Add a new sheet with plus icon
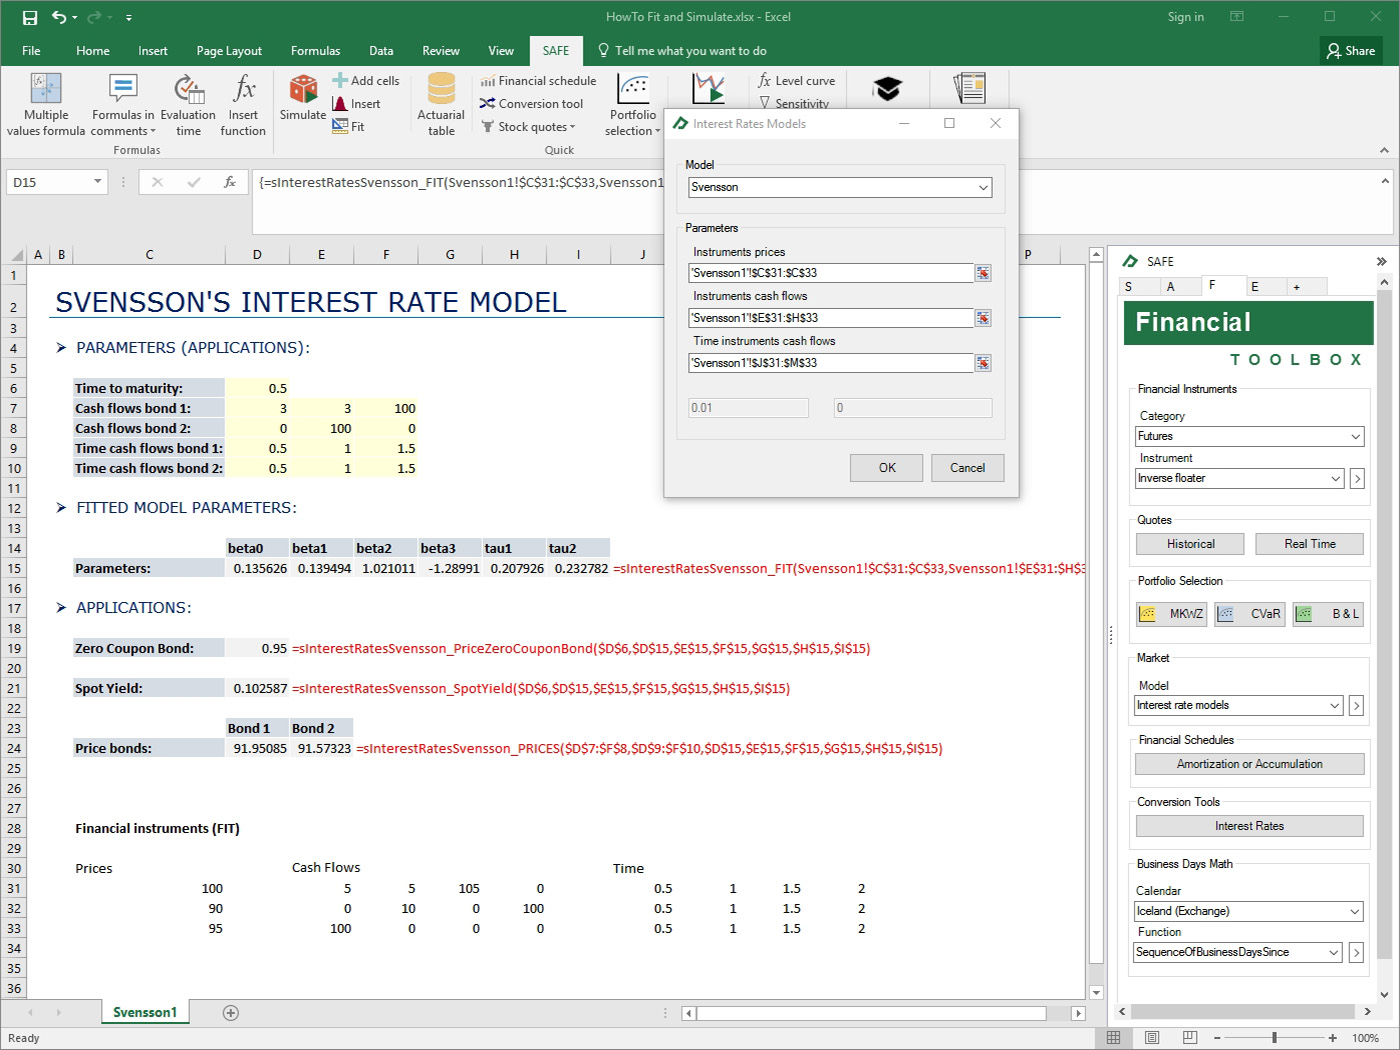This screenshot has width=1400, height=1050. tap(231, 1013)
